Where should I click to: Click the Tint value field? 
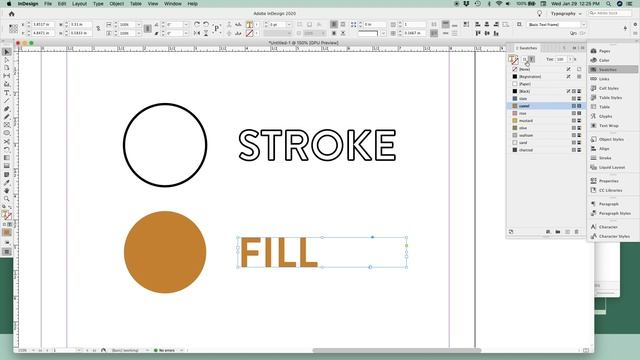561,60
